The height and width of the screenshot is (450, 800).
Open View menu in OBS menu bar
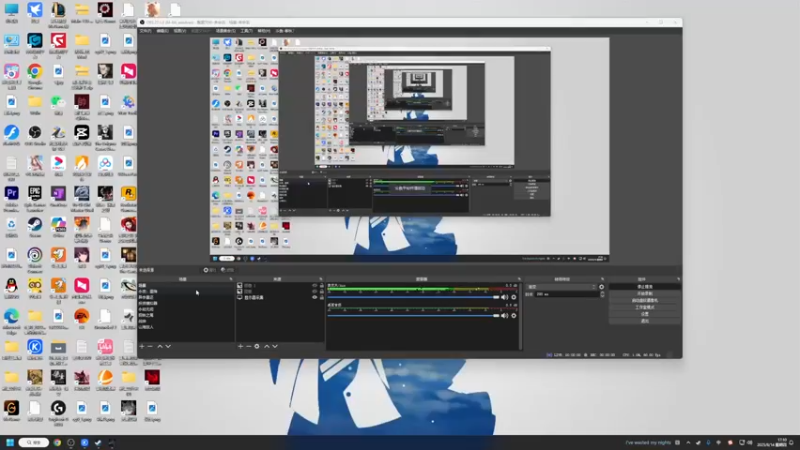(x=179, y=31)
